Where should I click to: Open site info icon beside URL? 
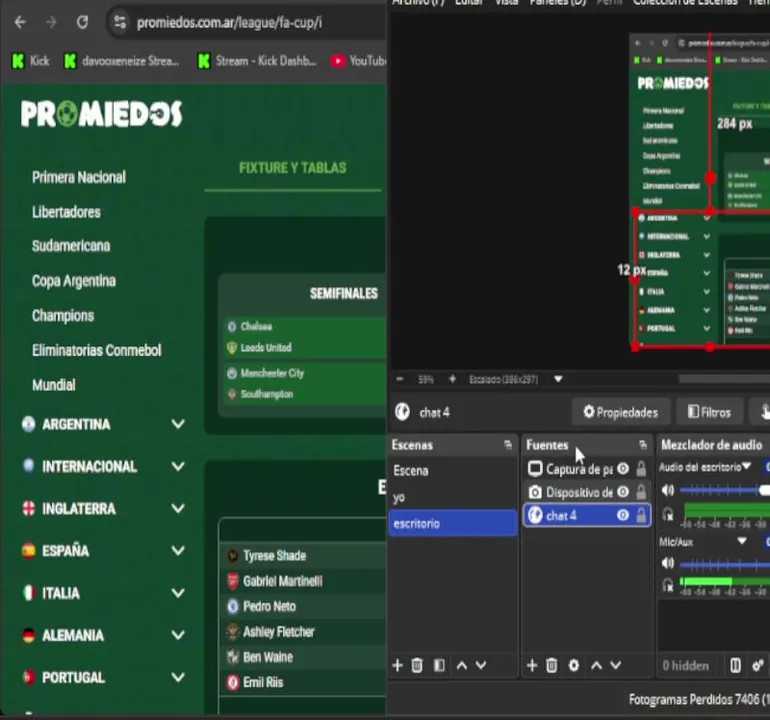(120, 22)
